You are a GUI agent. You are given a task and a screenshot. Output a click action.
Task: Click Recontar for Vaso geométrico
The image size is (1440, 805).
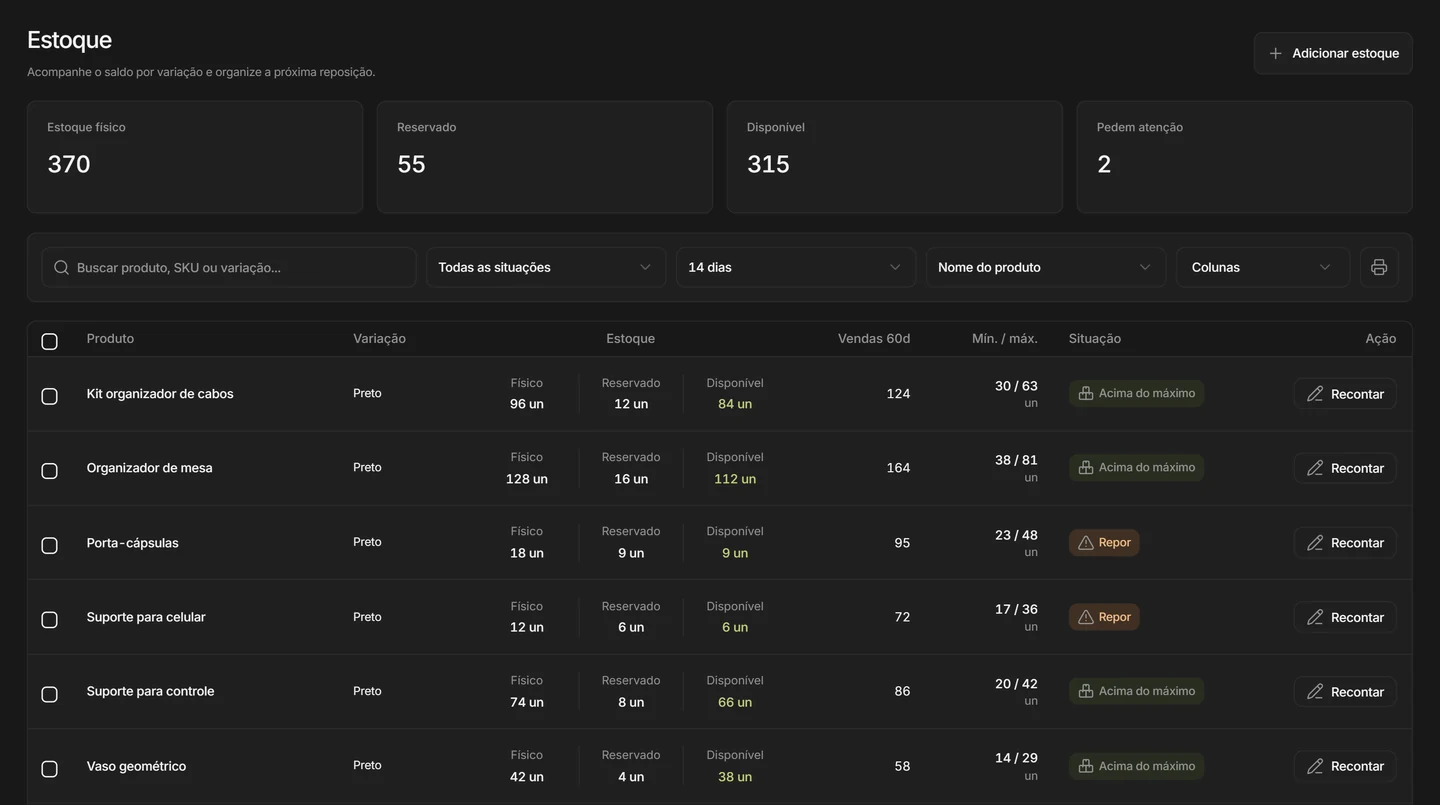click(1345, 766)
